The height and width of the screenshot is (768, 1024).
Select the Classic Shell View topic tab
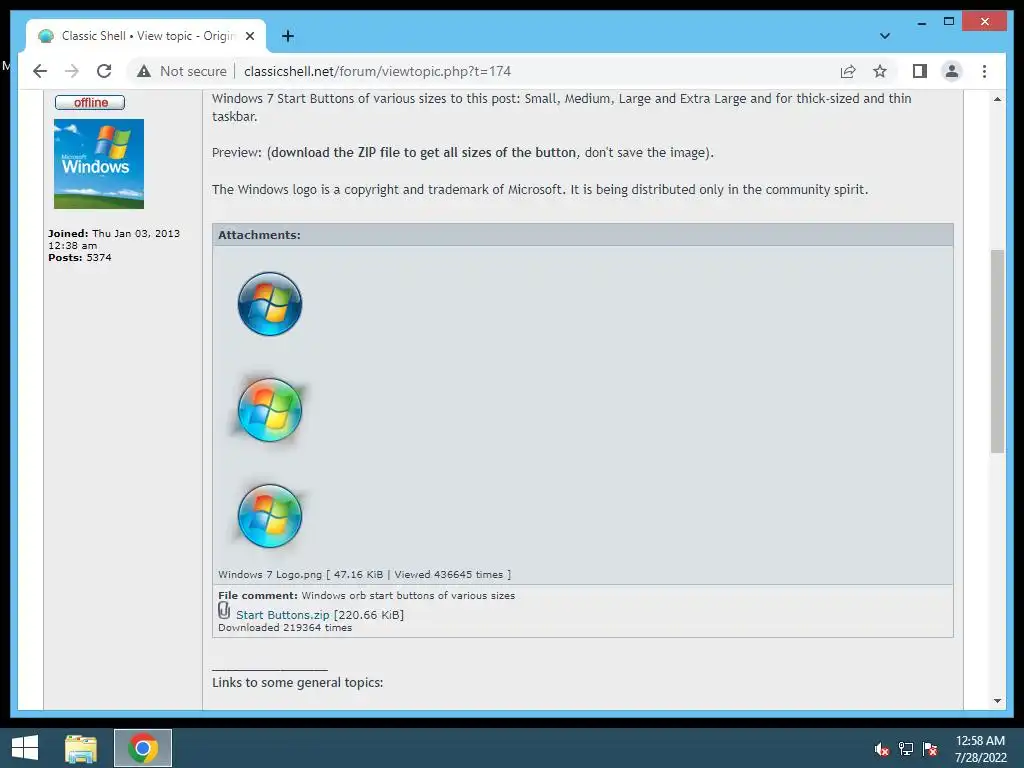tap(146, 36)
